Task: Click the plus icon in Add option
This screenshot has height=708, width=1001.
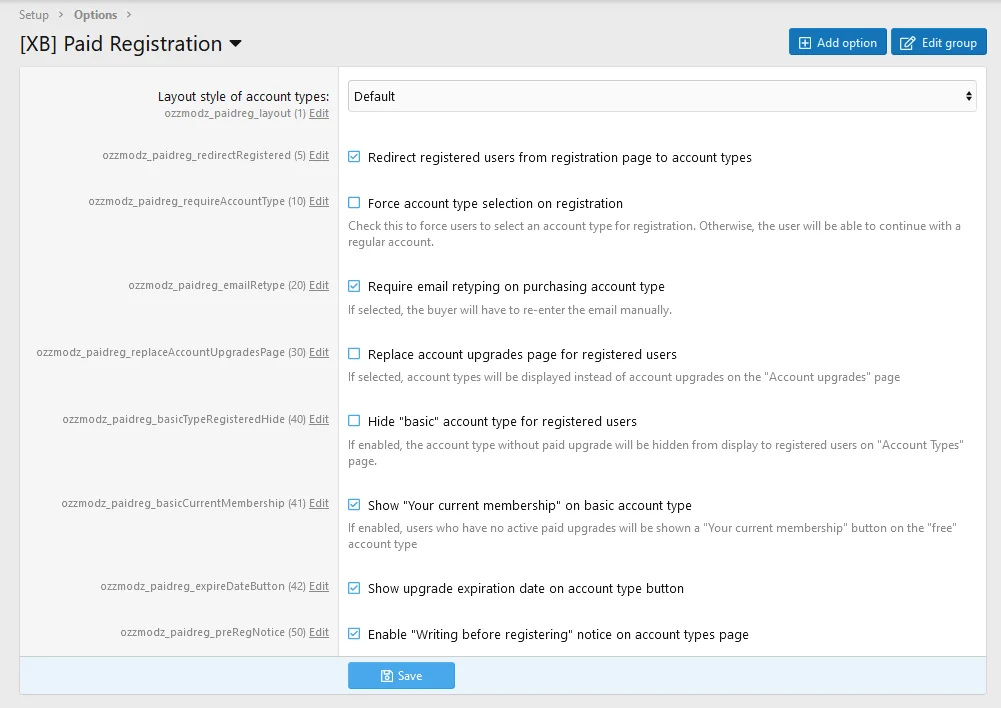Action: 805,43
